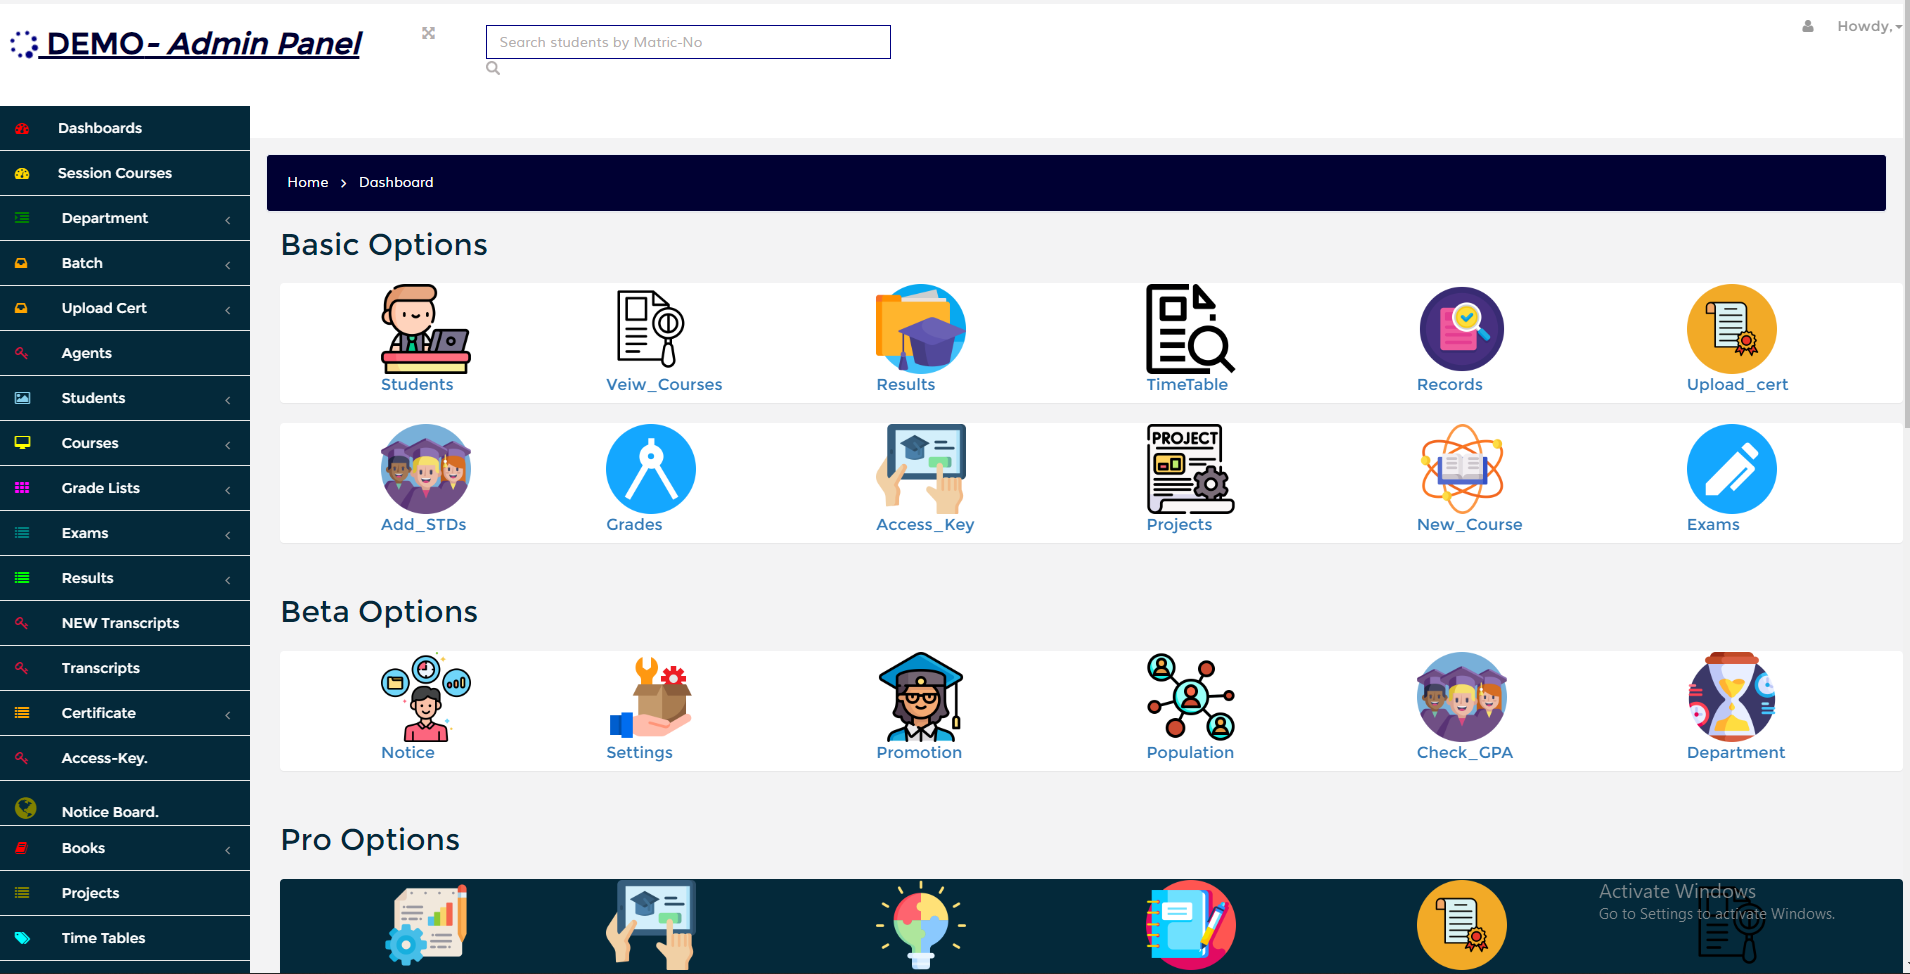Open the Howdy user dropdown
This screenshot has height=974, width=1910.
[1866, 26]
